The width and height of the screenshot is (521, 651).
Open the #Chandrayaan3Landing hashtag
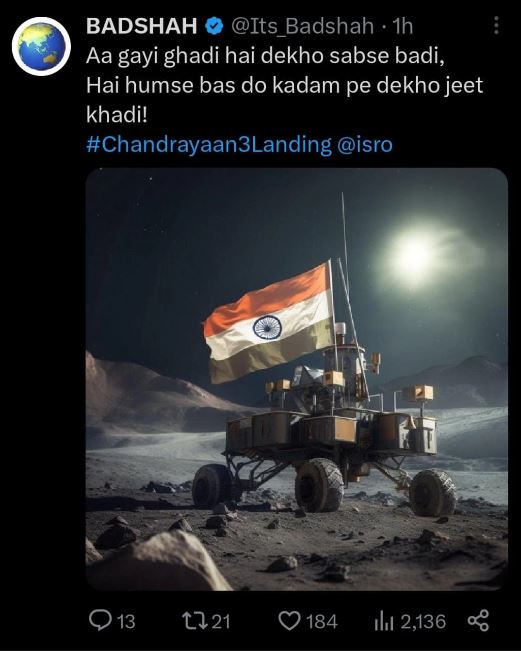(209, 144)
